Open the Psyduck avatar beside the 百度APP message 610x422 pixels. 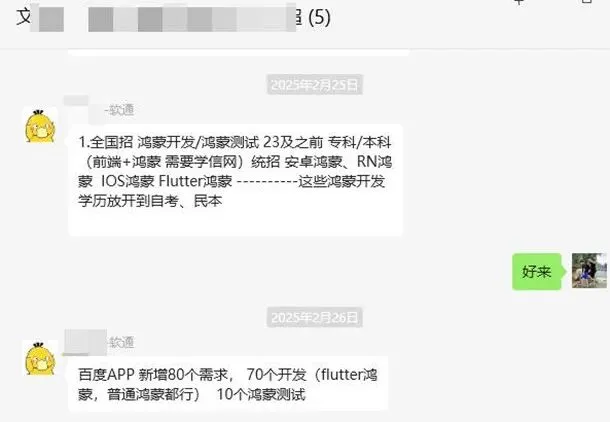pyautogui.click(x=40, y=358)
